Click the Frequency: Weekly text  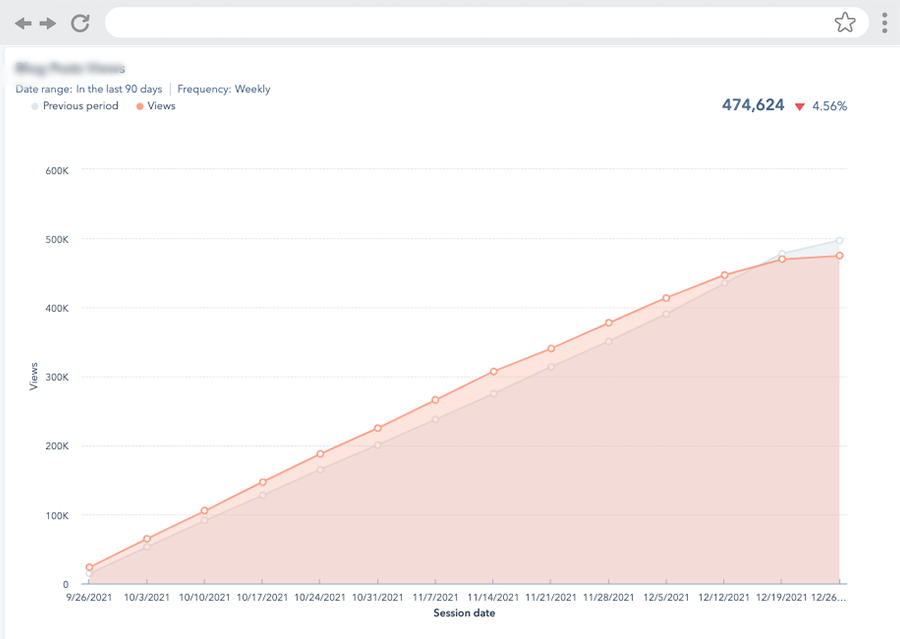pos(224,89)
